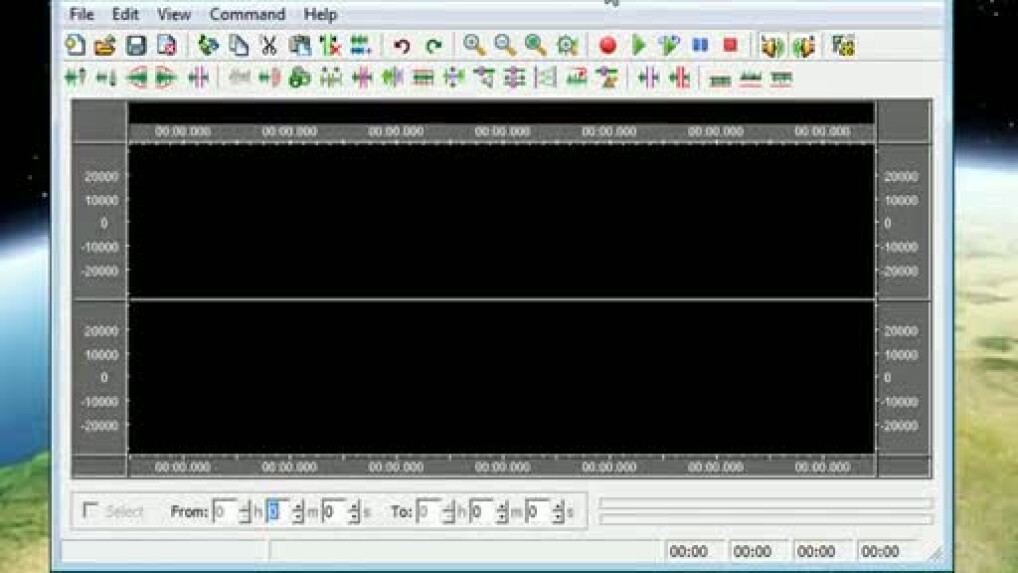Open the Help menu
This screenshot has height=573, width=1018.
(320, 14)
